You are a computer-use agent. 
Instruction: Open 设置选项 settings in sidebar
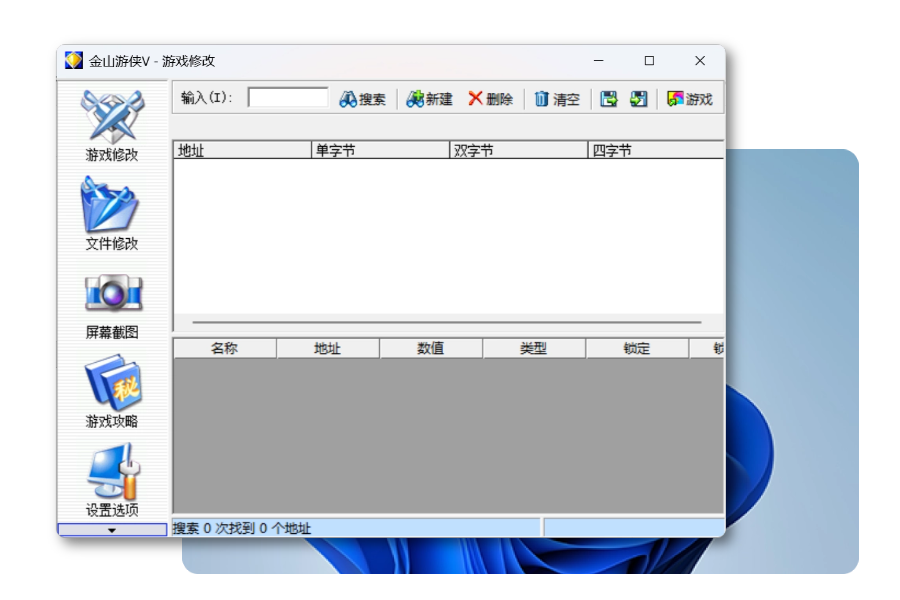click(112, 481)
